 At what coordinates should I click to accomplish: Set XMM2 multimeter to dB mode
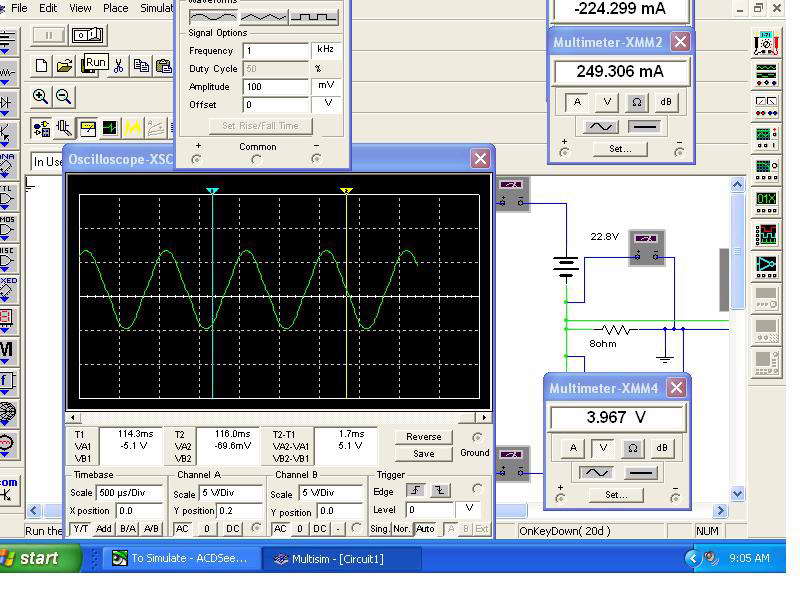point(666,102)
